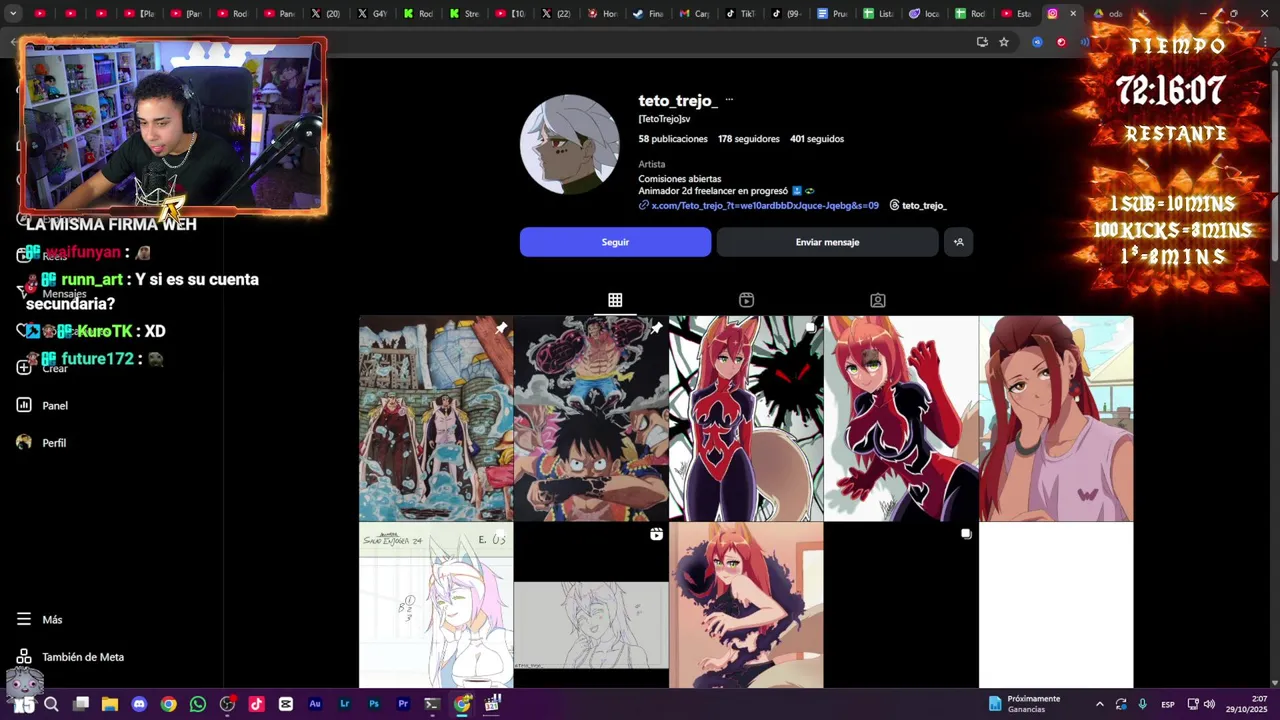Click the microphone icon in system tray
The image size is (1280, 720).
(1142, 704)
